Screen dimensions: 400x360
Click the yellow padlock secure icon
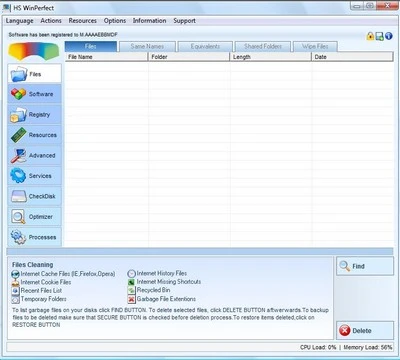pyautogui.click(x=370, y=36)
